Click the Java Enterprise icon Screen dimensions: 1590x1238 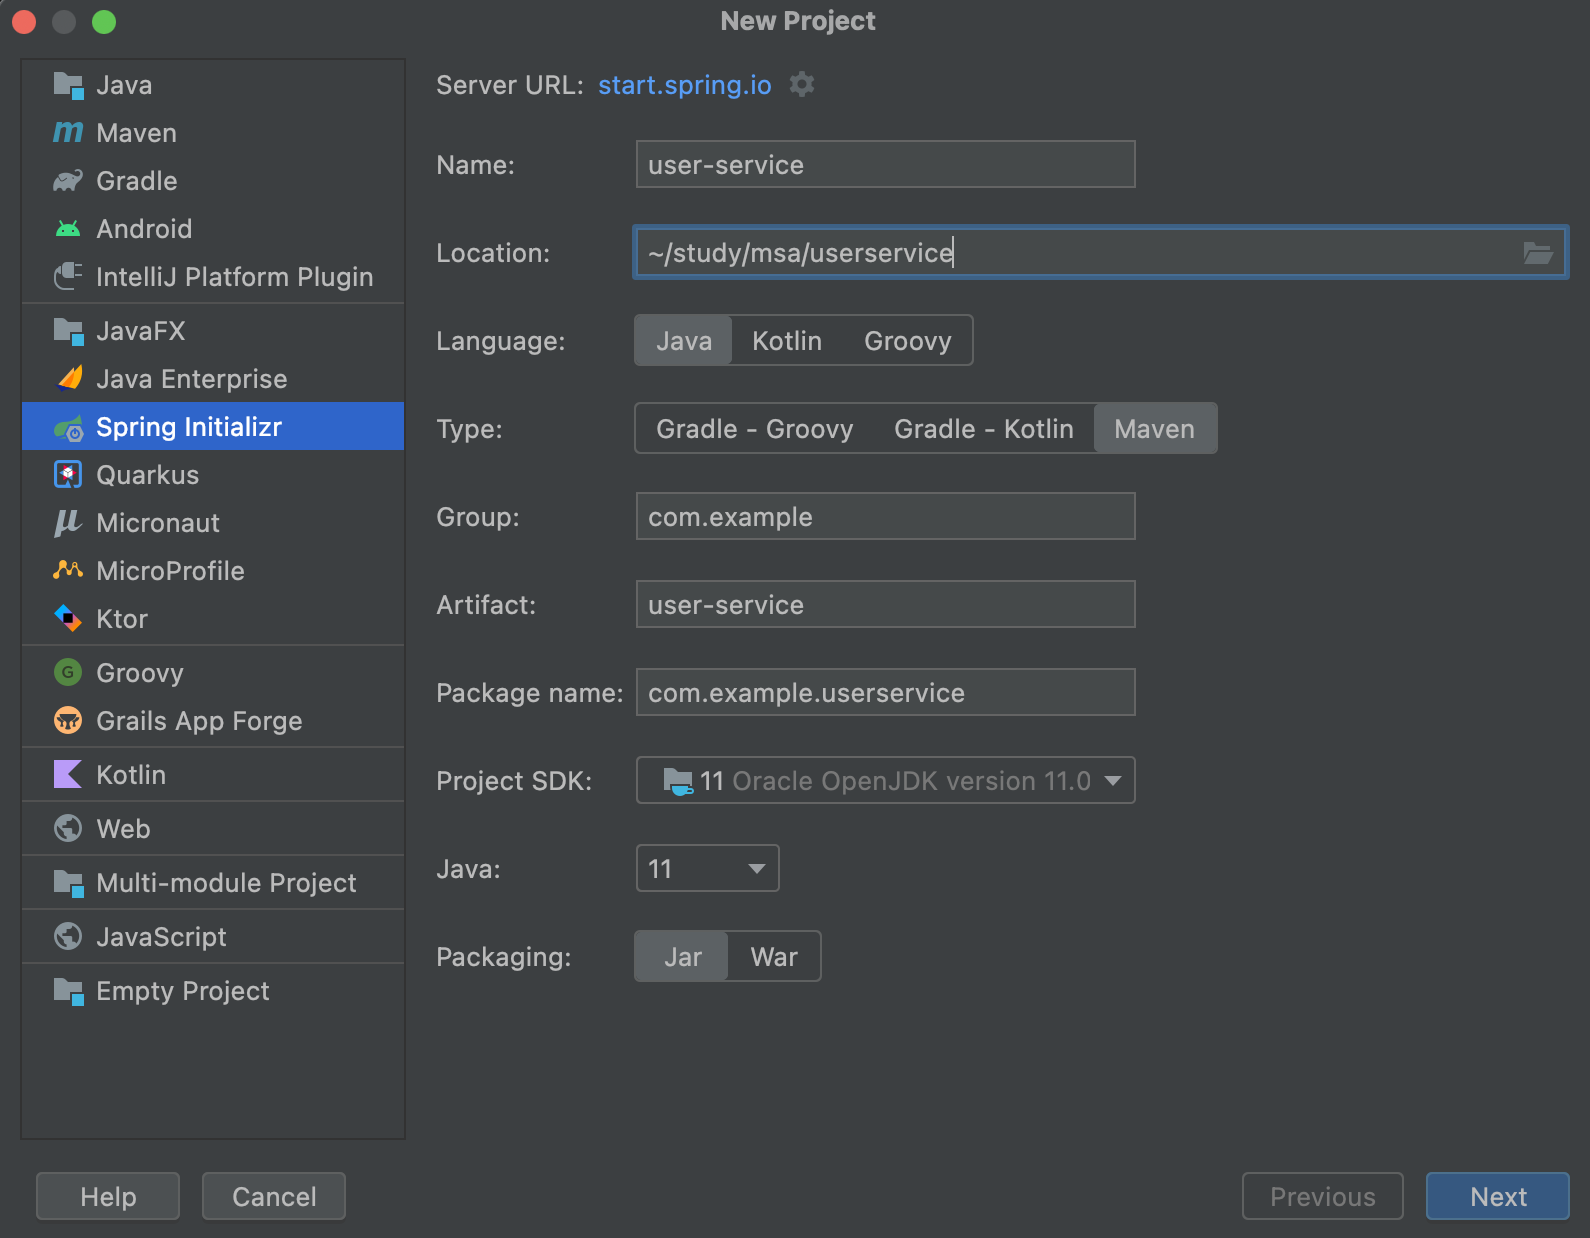(x=68, y=379)
